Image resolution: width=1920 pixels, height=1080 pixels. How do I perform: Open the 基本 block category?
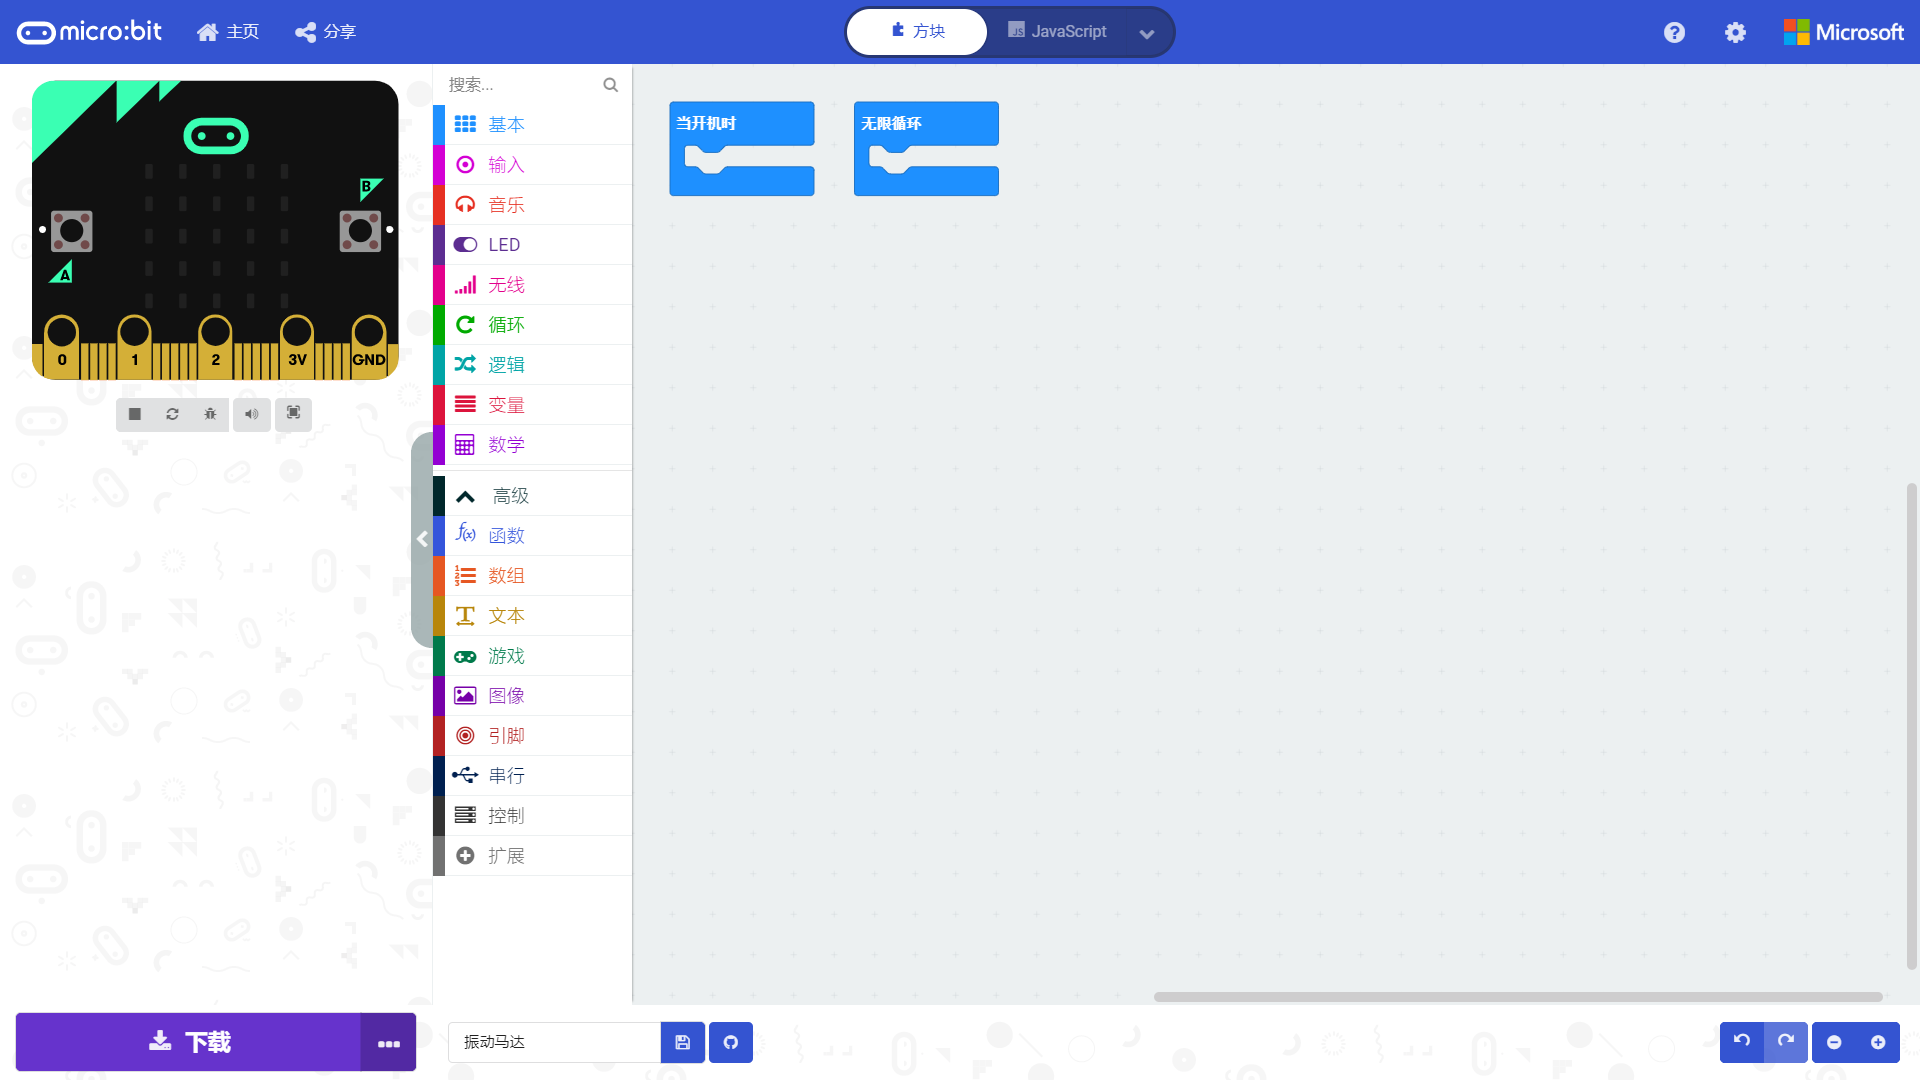(506, 125)
